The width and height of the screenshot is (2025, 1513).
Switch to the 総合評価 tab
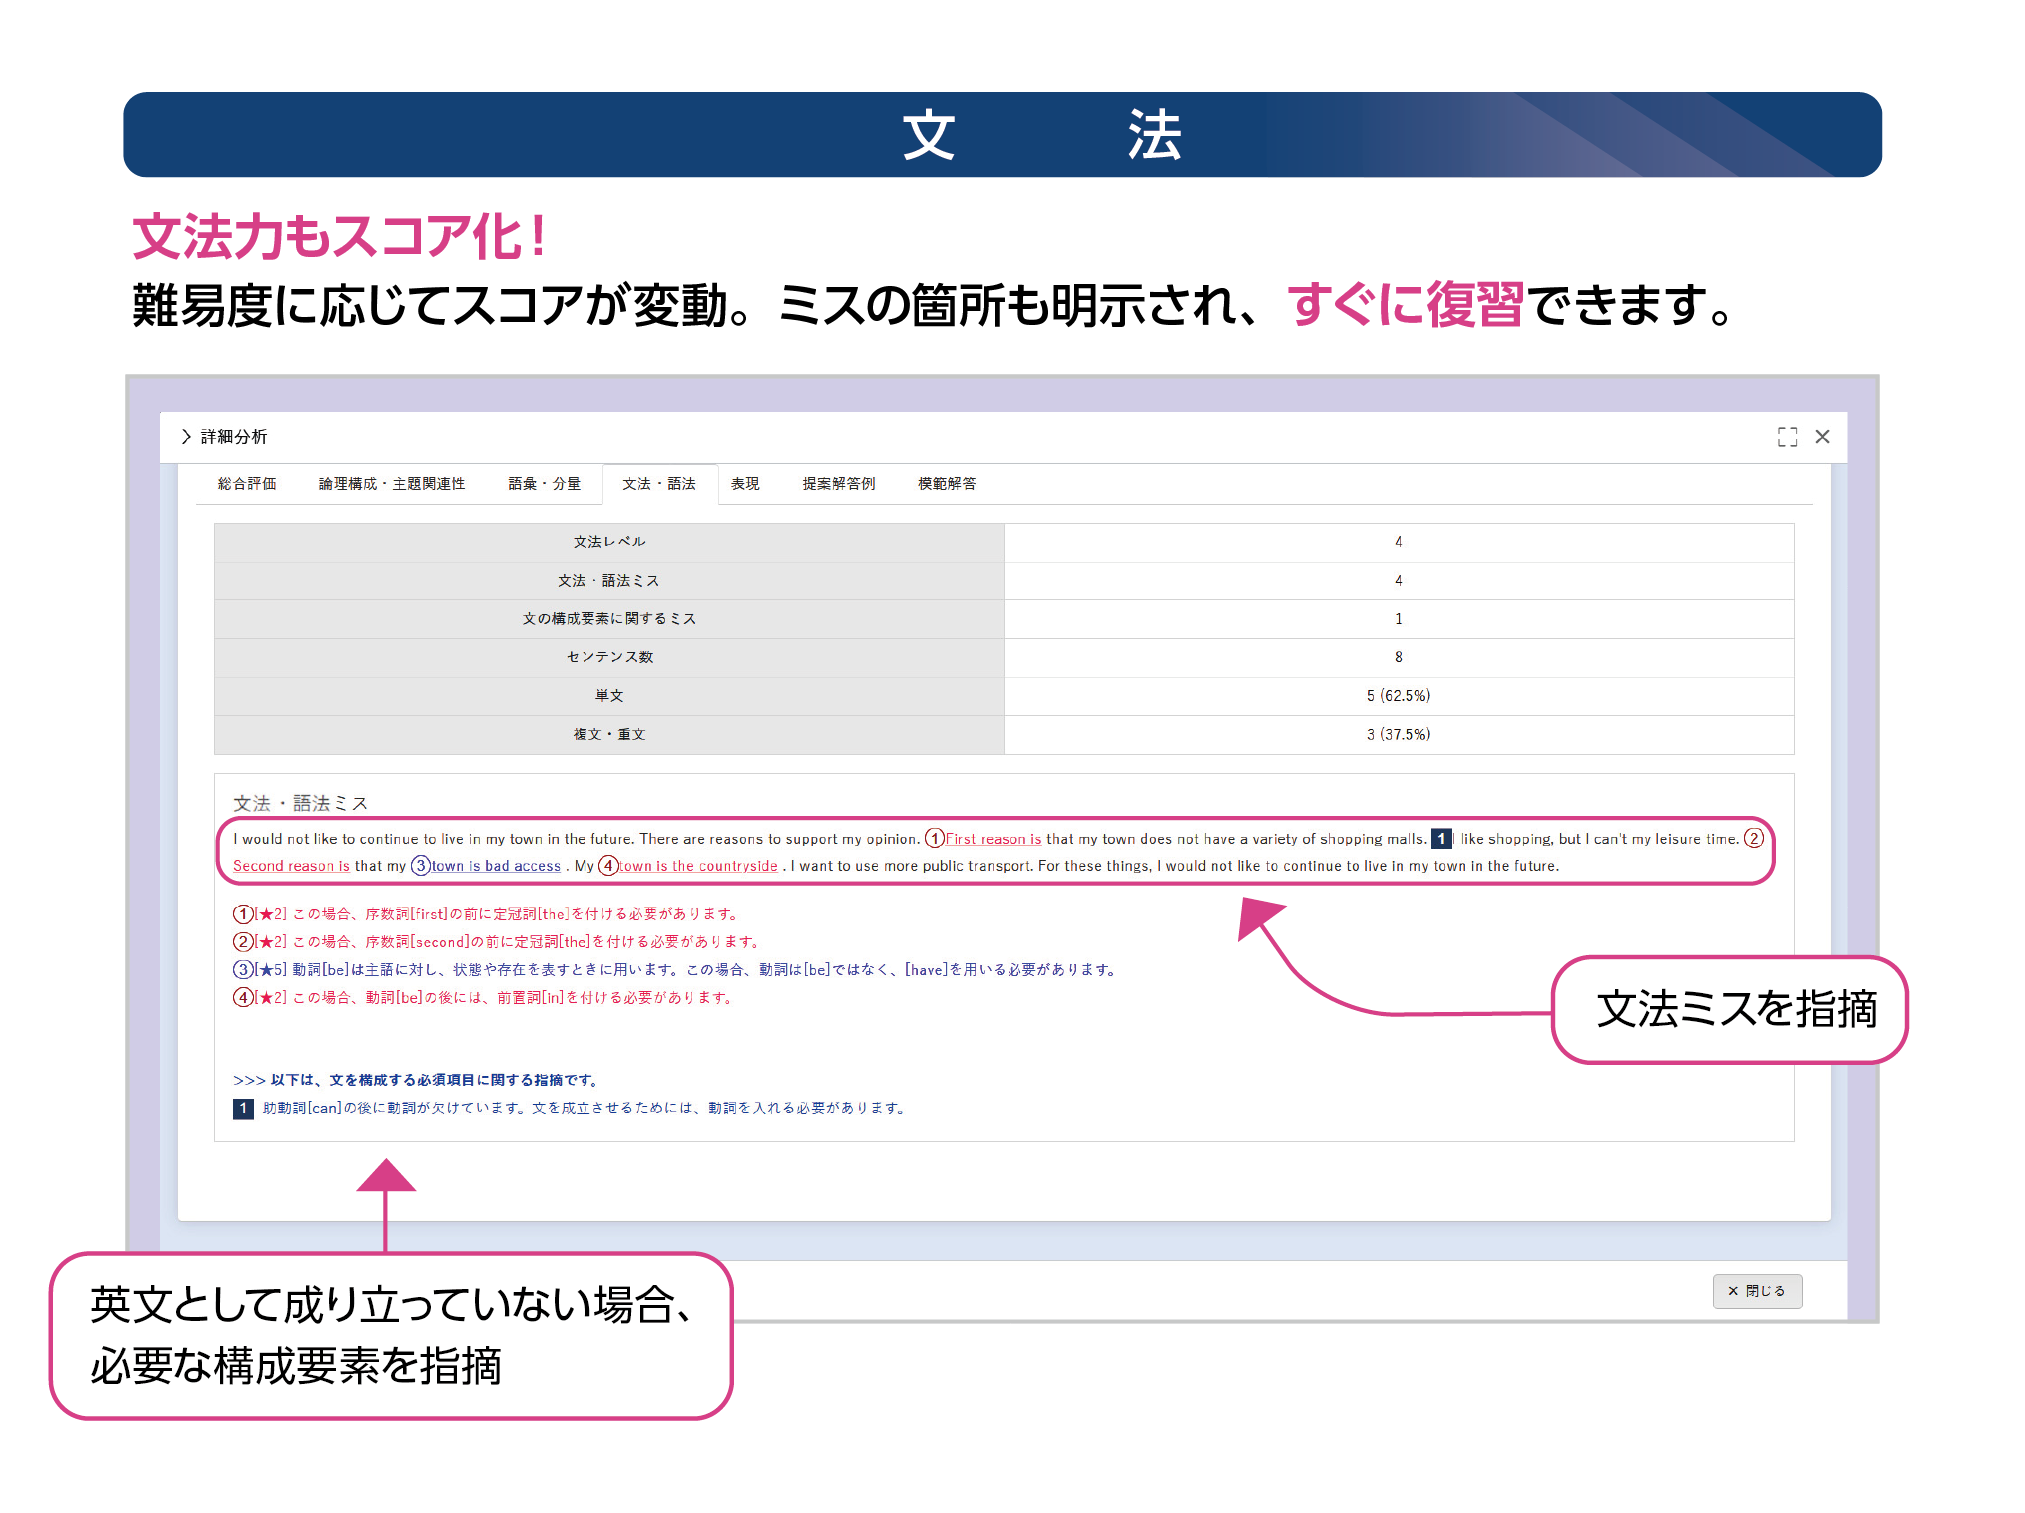[x=247, y=484]
